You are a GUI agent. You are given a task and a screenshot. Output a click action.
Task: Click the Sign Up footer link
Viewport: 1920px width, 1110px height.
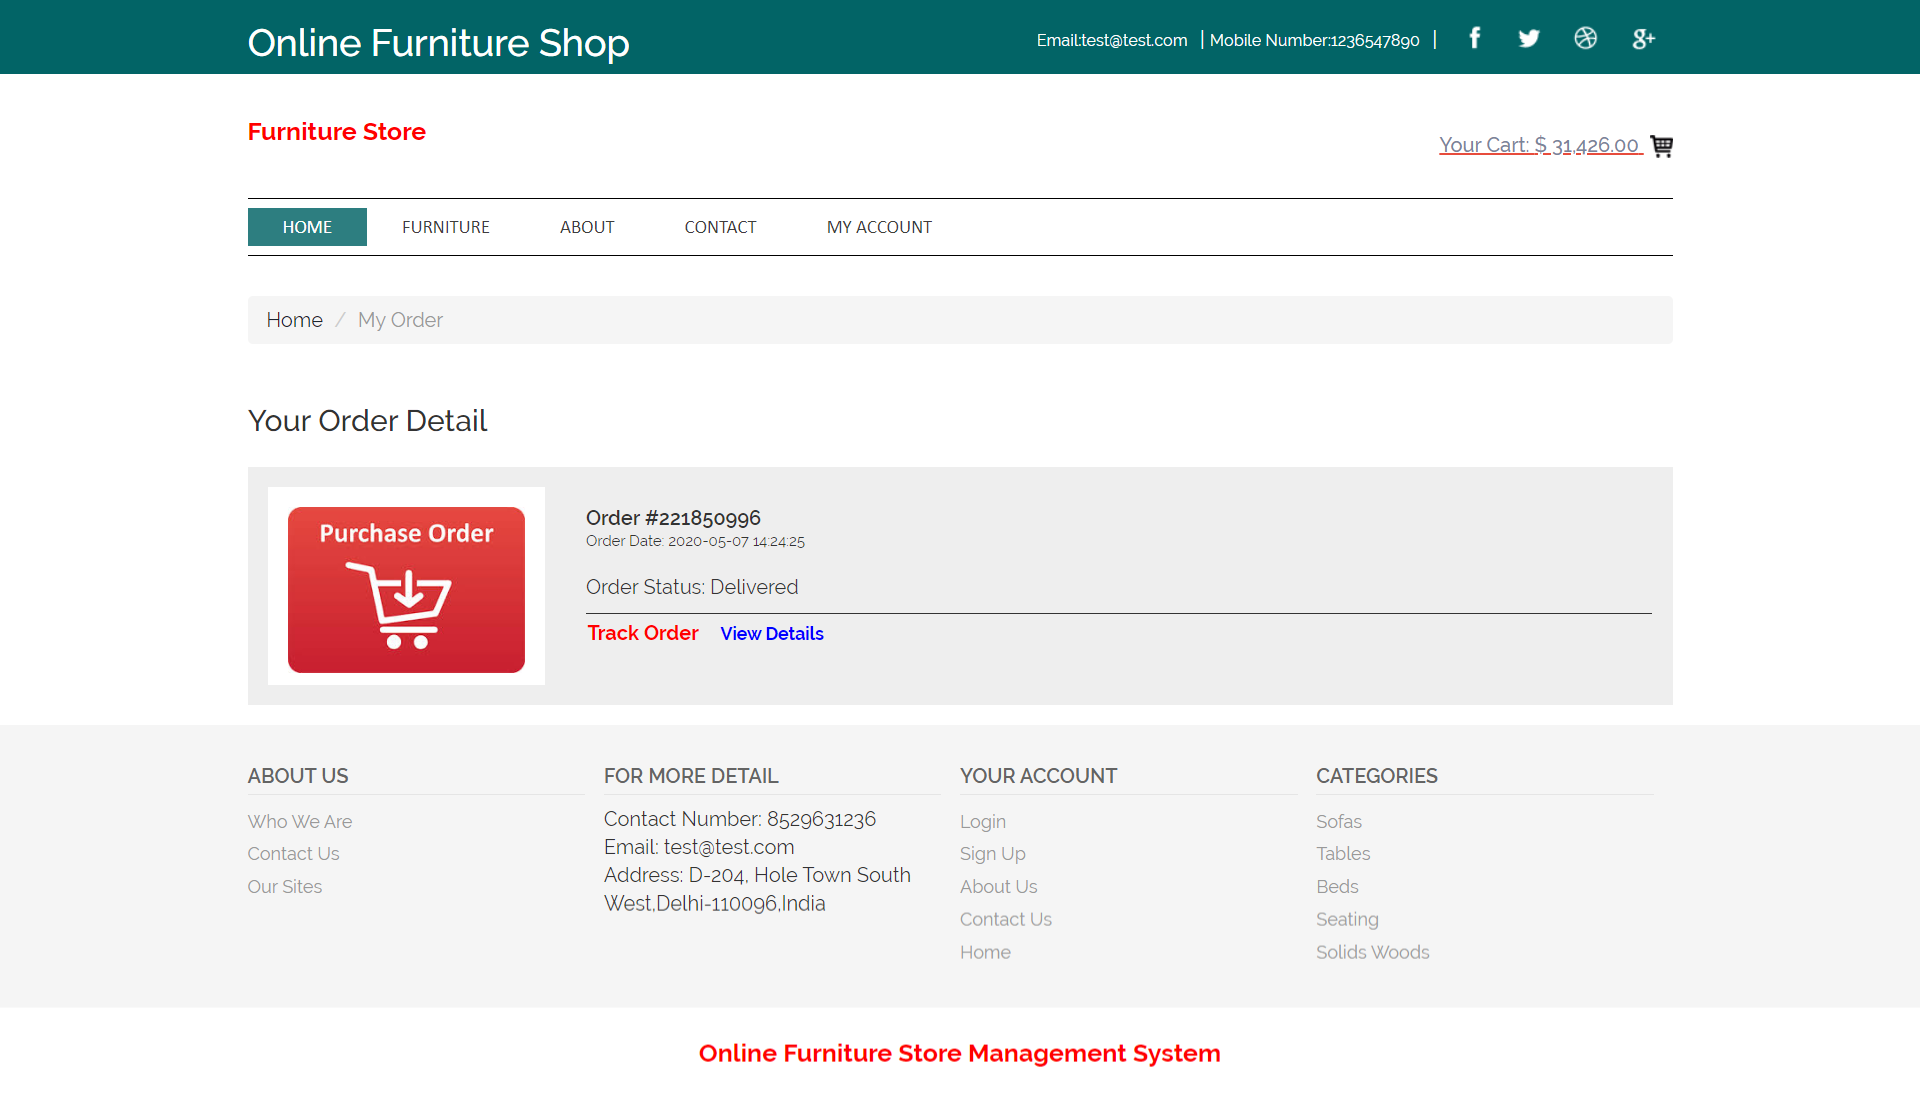coord(993,854)
